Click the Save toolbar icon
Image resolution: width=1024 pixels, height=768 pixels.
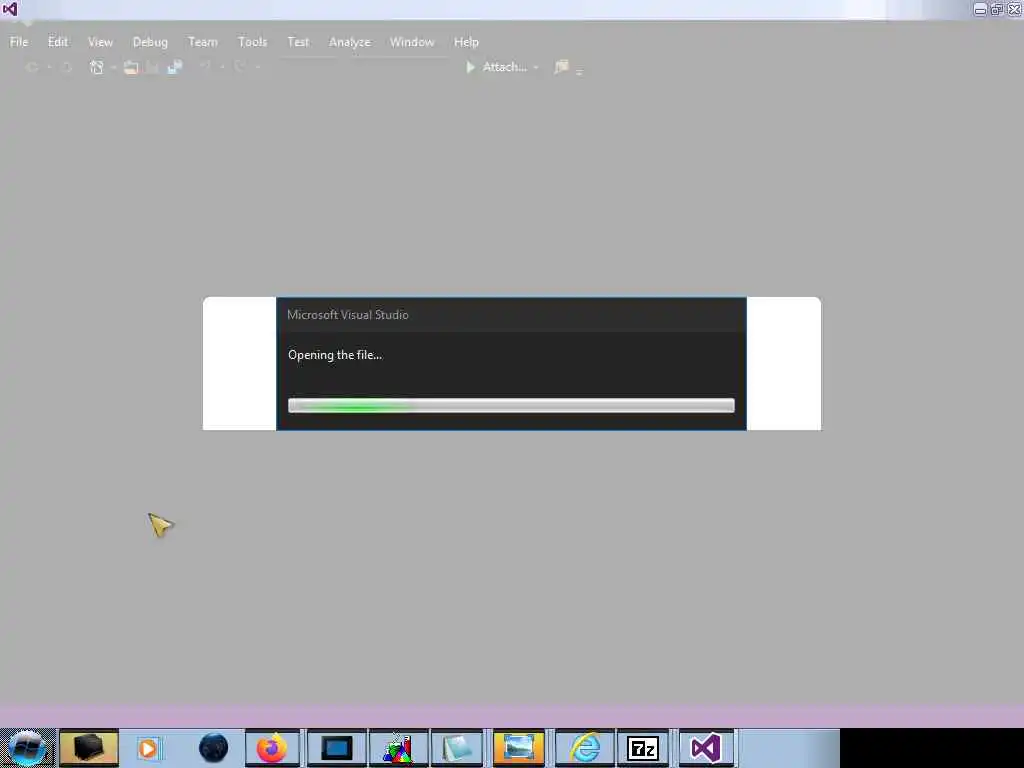[152, 67]
